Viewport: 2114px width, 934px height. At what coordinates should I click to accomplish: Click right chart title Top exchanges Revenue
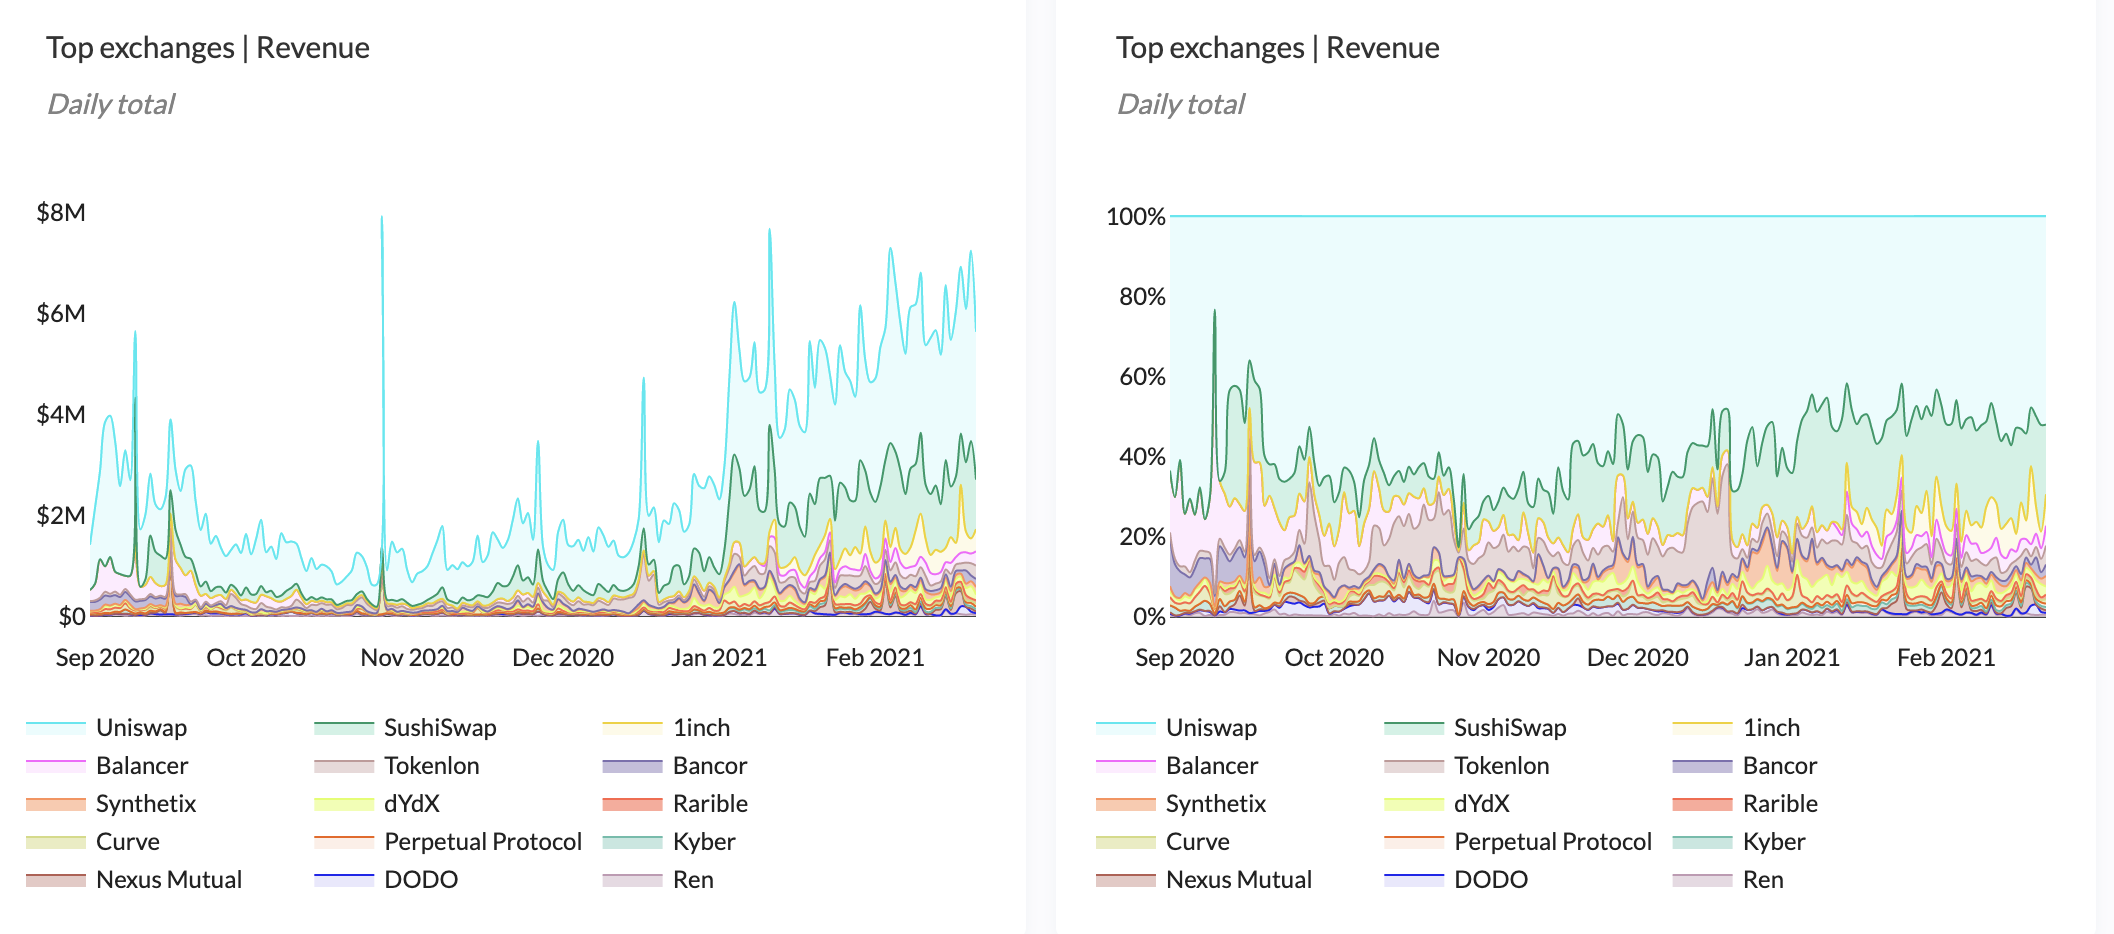1278,48
